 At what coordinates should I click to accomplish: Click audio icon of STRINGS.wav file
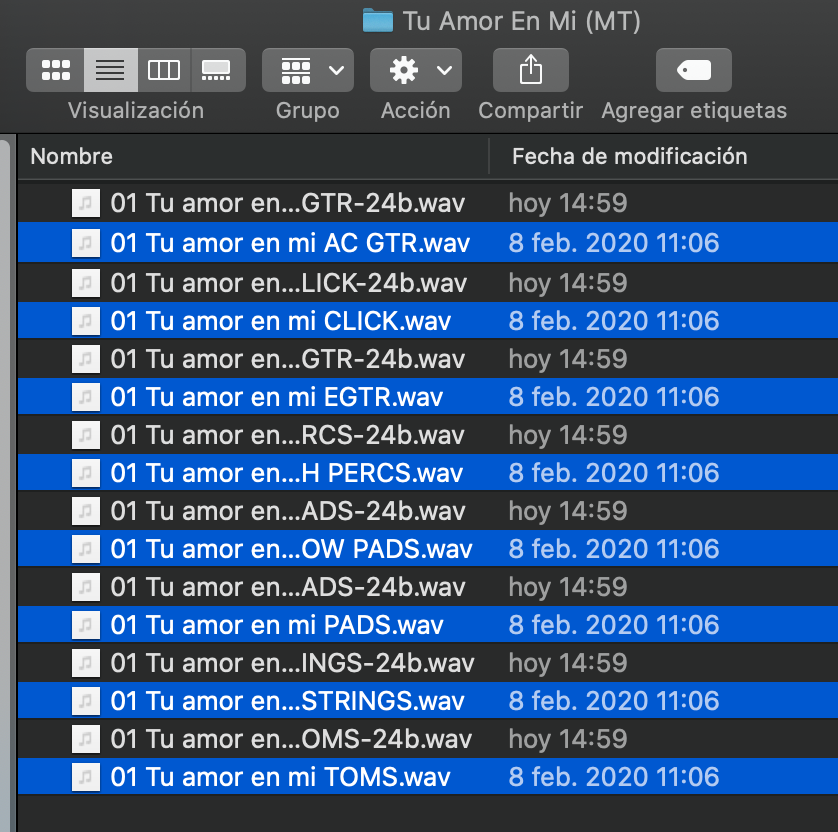coord(86,700)
